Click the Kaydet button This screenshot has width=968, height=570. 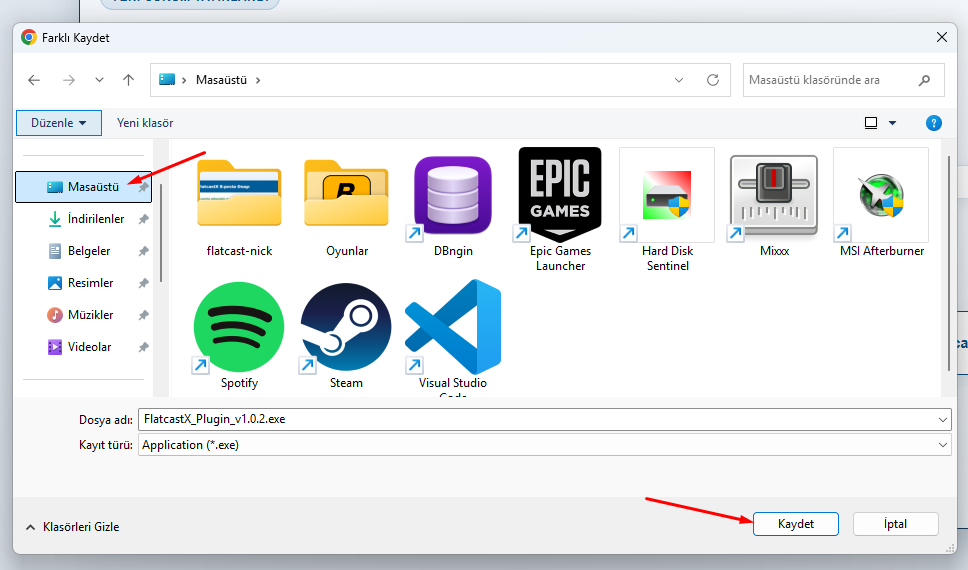coord(796,524)
